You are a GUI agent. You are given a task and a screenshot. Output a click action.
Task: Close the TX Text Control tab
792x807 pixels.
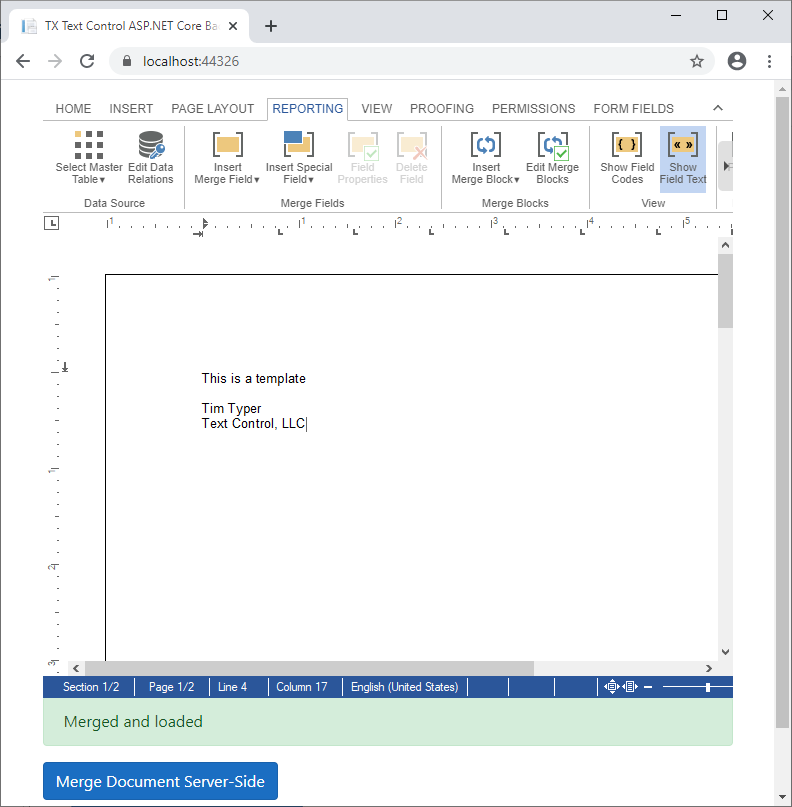point(233,26)
